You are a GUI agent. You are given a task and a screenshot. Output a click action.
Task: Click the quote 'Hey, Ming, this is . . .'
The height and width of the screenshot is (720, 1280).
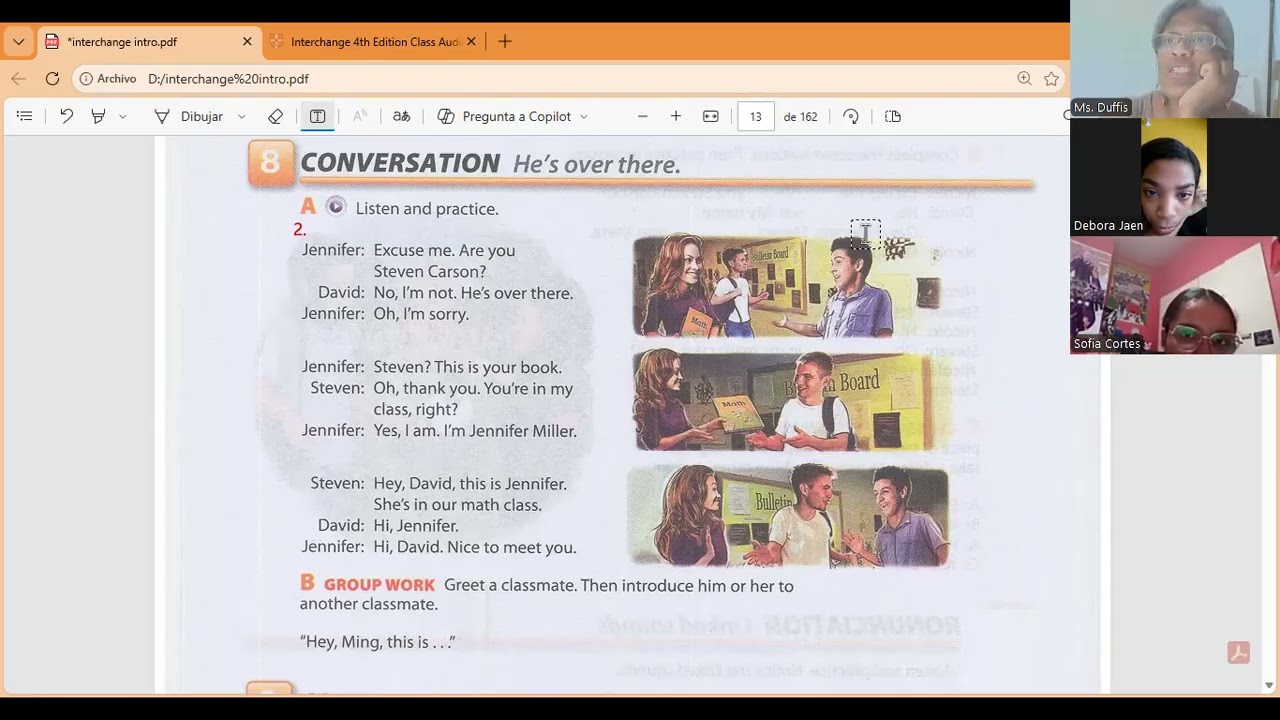coord(378,642)
